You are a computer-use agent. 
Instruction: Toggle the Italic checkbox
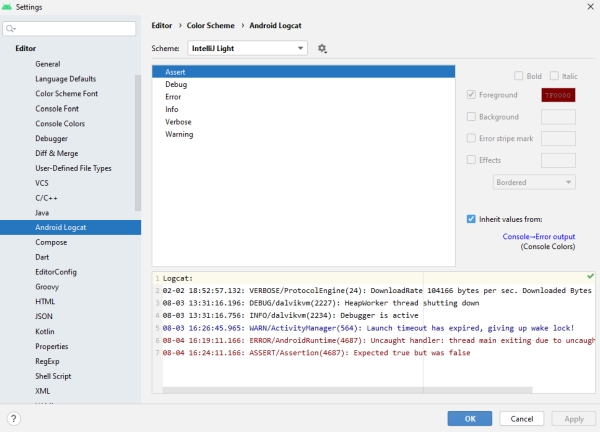[554, 76]
